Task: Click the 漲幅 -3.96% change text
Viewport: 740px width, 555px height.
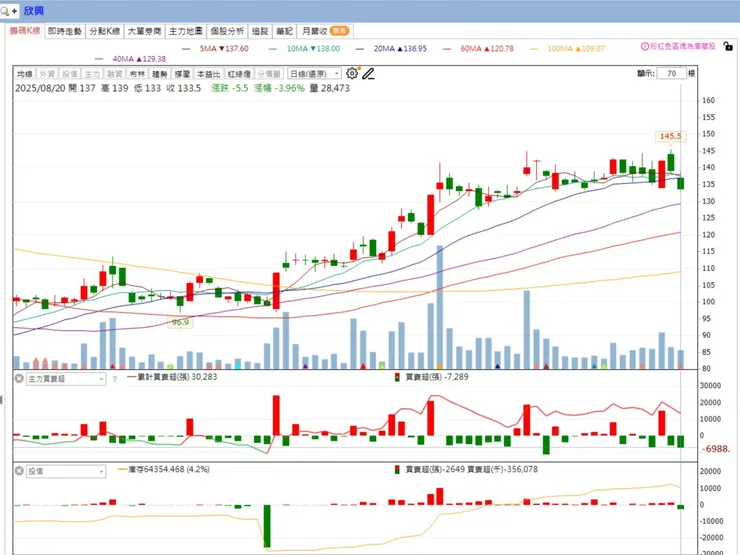Action: tap(279, 88)
